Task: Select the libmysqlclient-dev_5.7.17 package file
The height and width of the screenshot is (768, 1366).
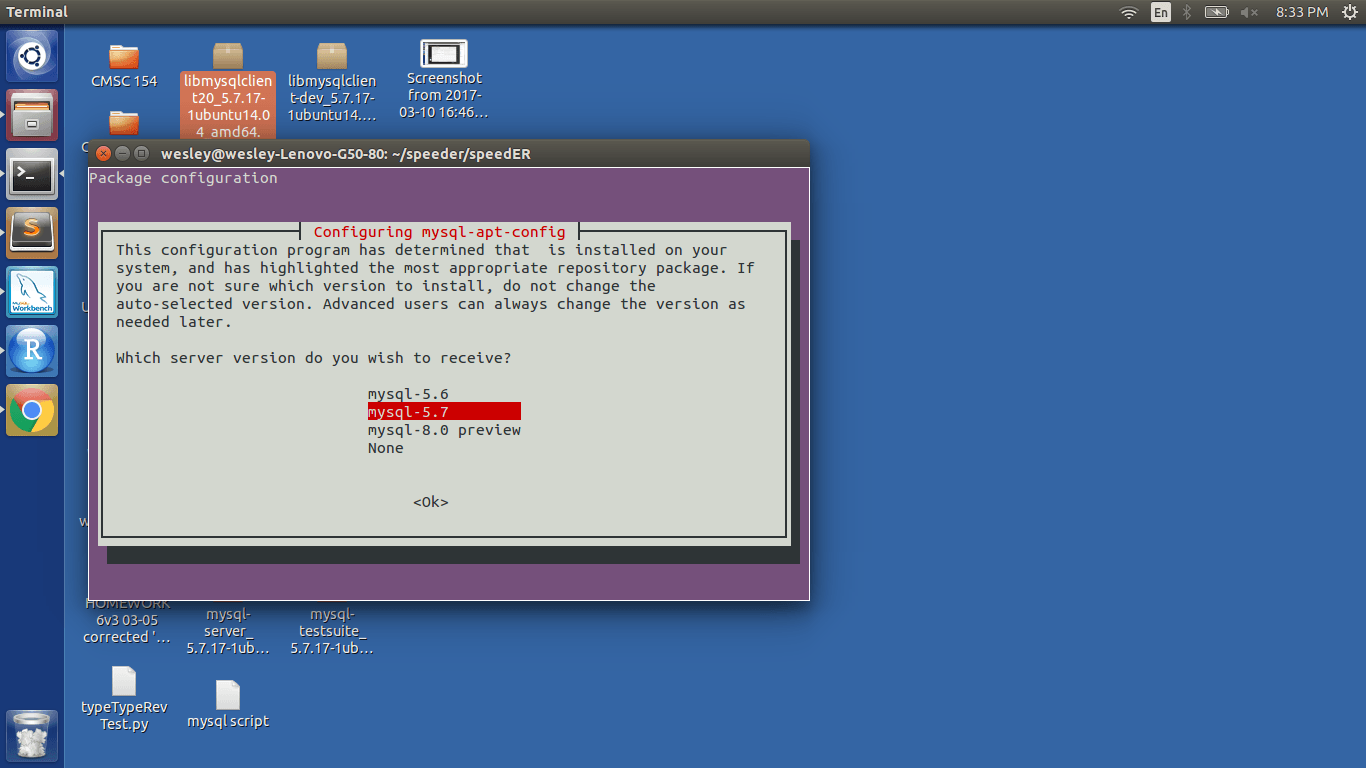Action: 332,83
